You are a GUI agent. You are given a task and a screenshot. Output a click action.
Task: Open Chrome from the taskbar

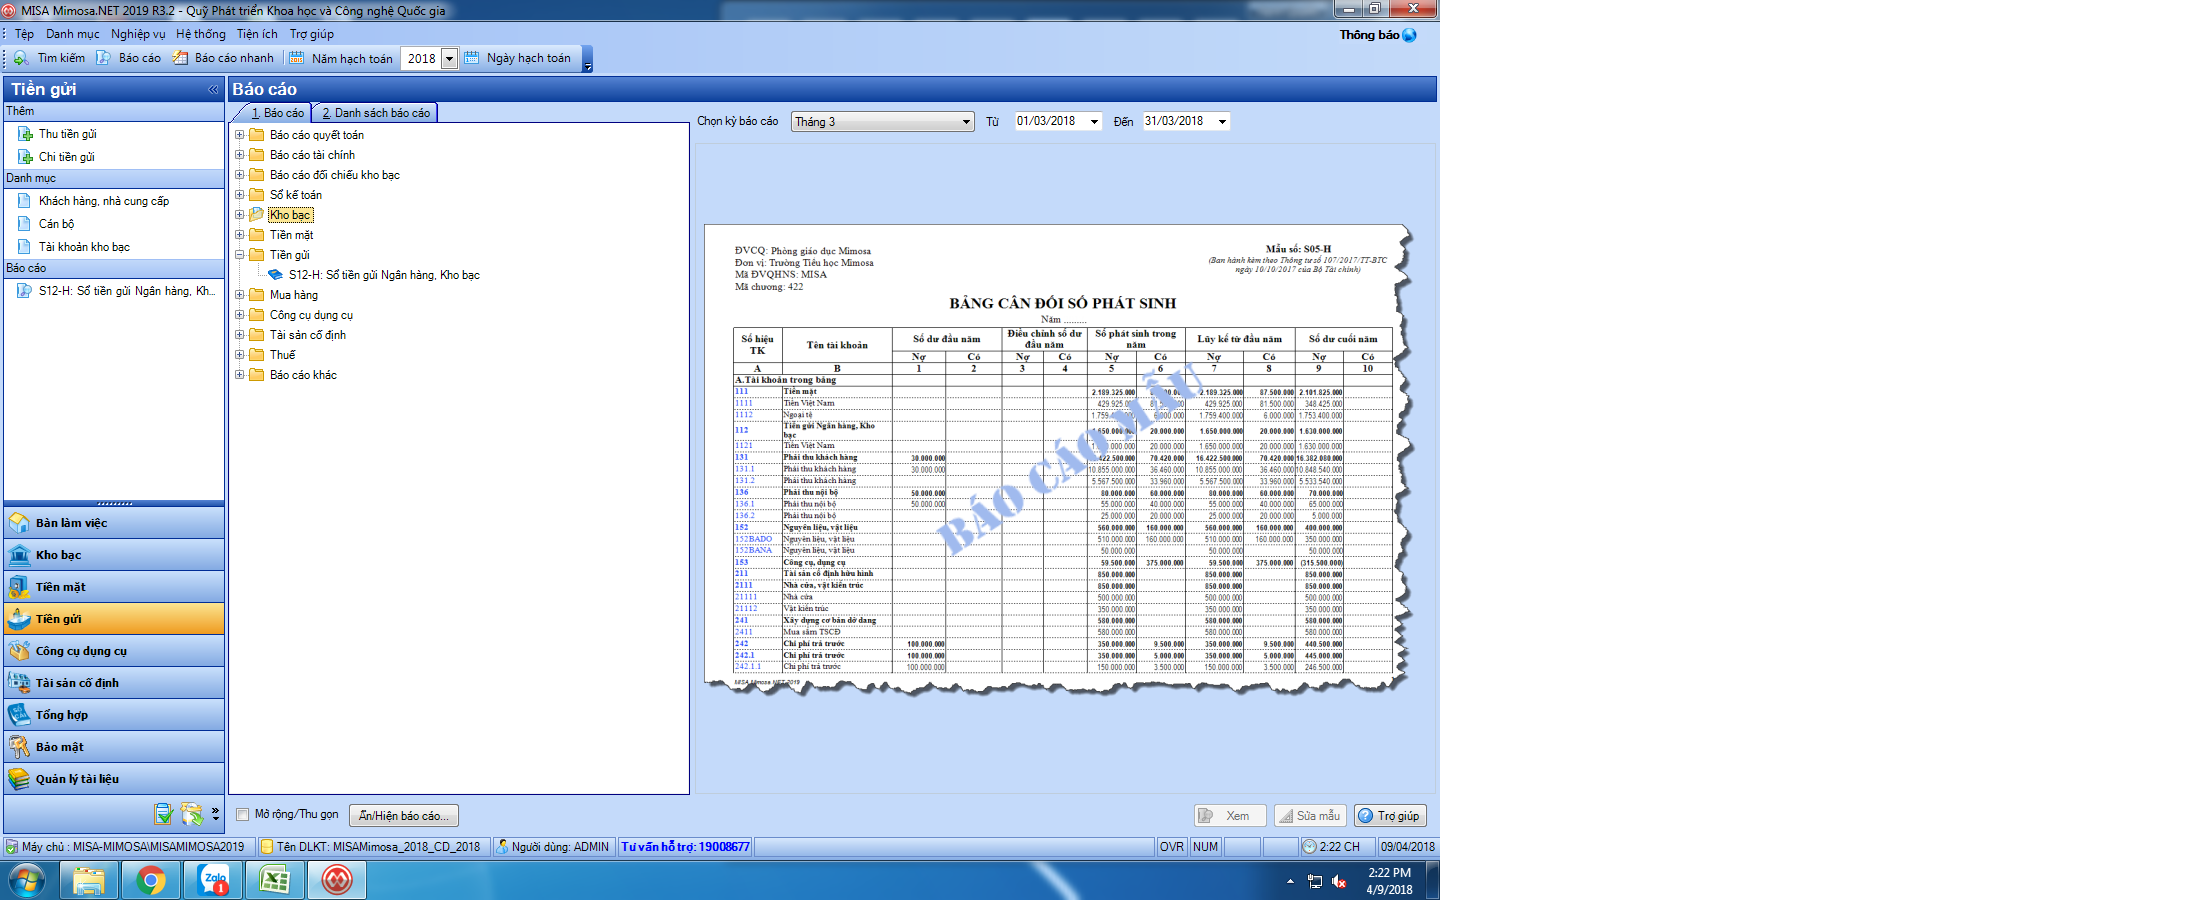[x=151, y=881]
